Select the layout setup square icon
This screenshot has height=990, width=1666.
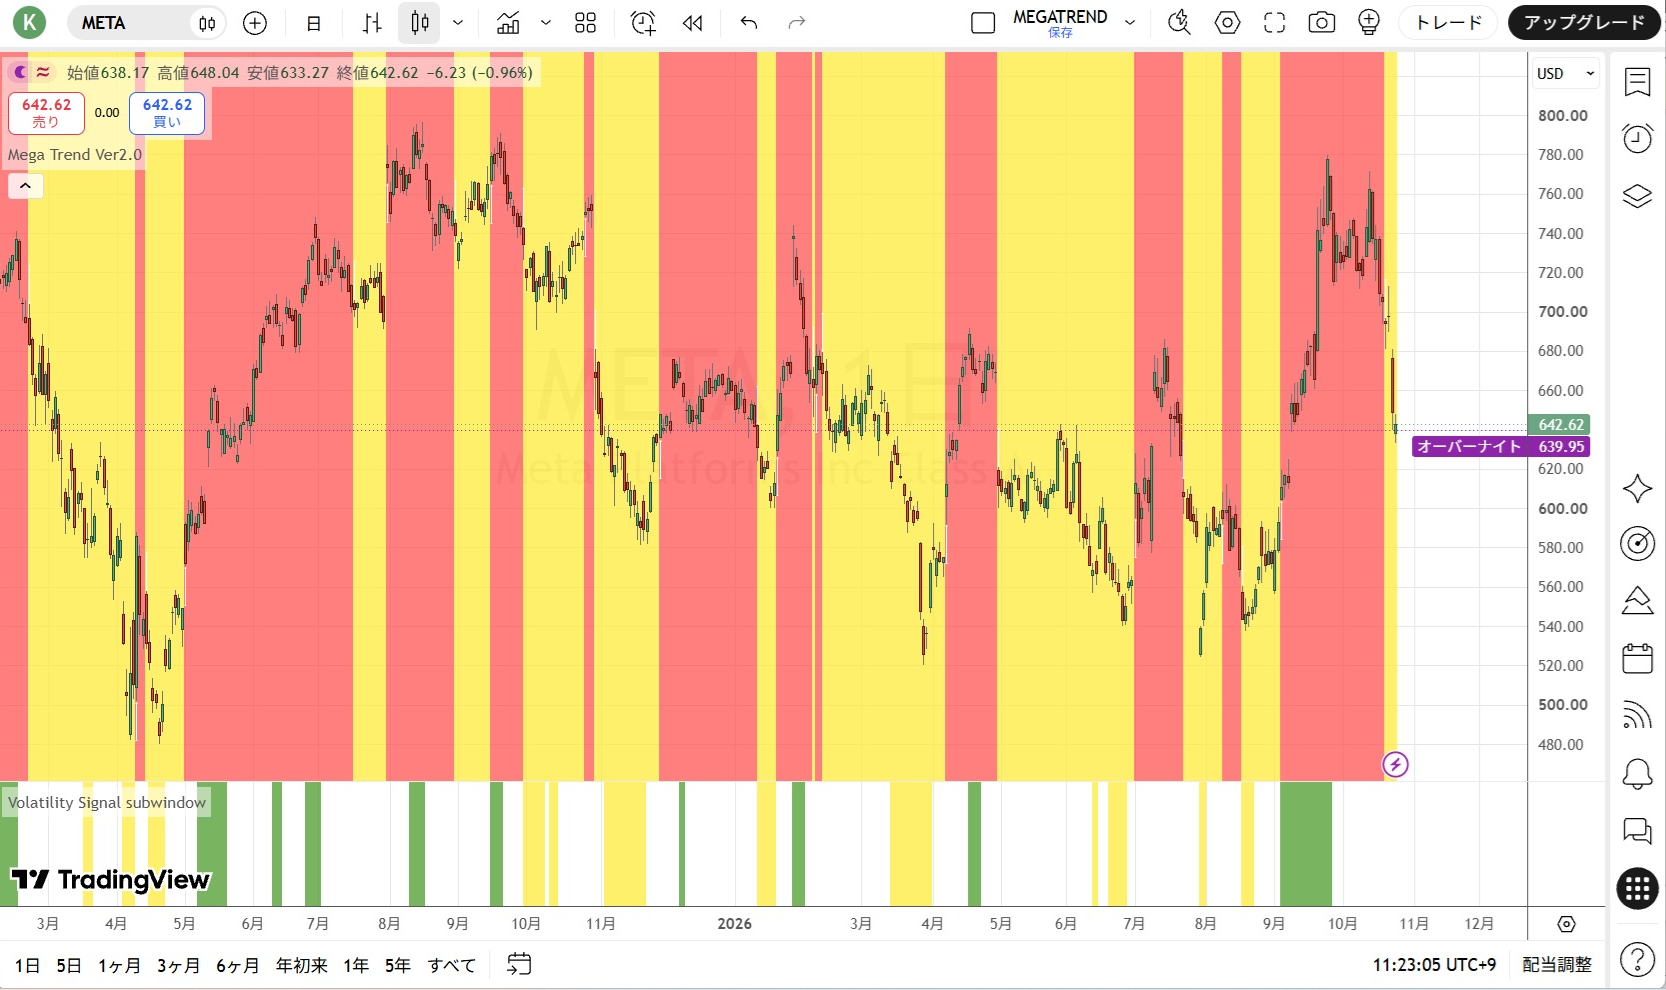coord(983,23)
